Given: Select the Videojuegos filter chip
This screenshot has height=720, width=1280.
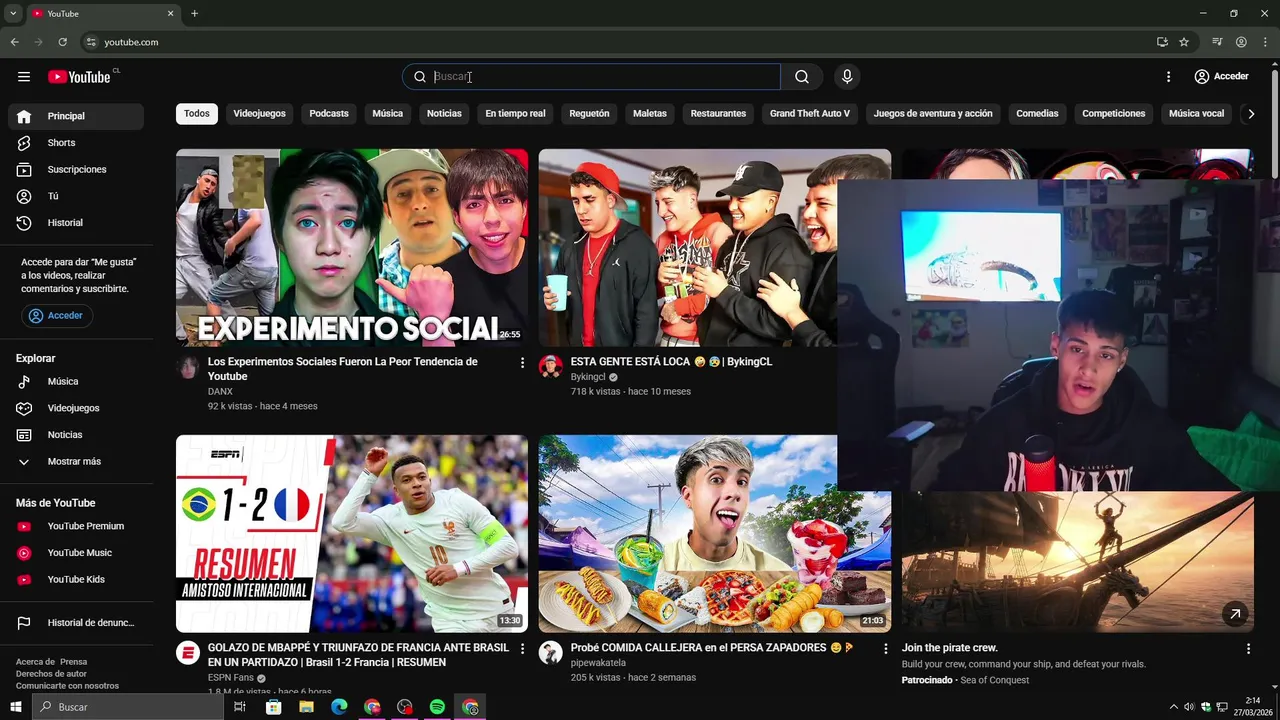Looking at the screenshot, I should (x=260, y=114).
